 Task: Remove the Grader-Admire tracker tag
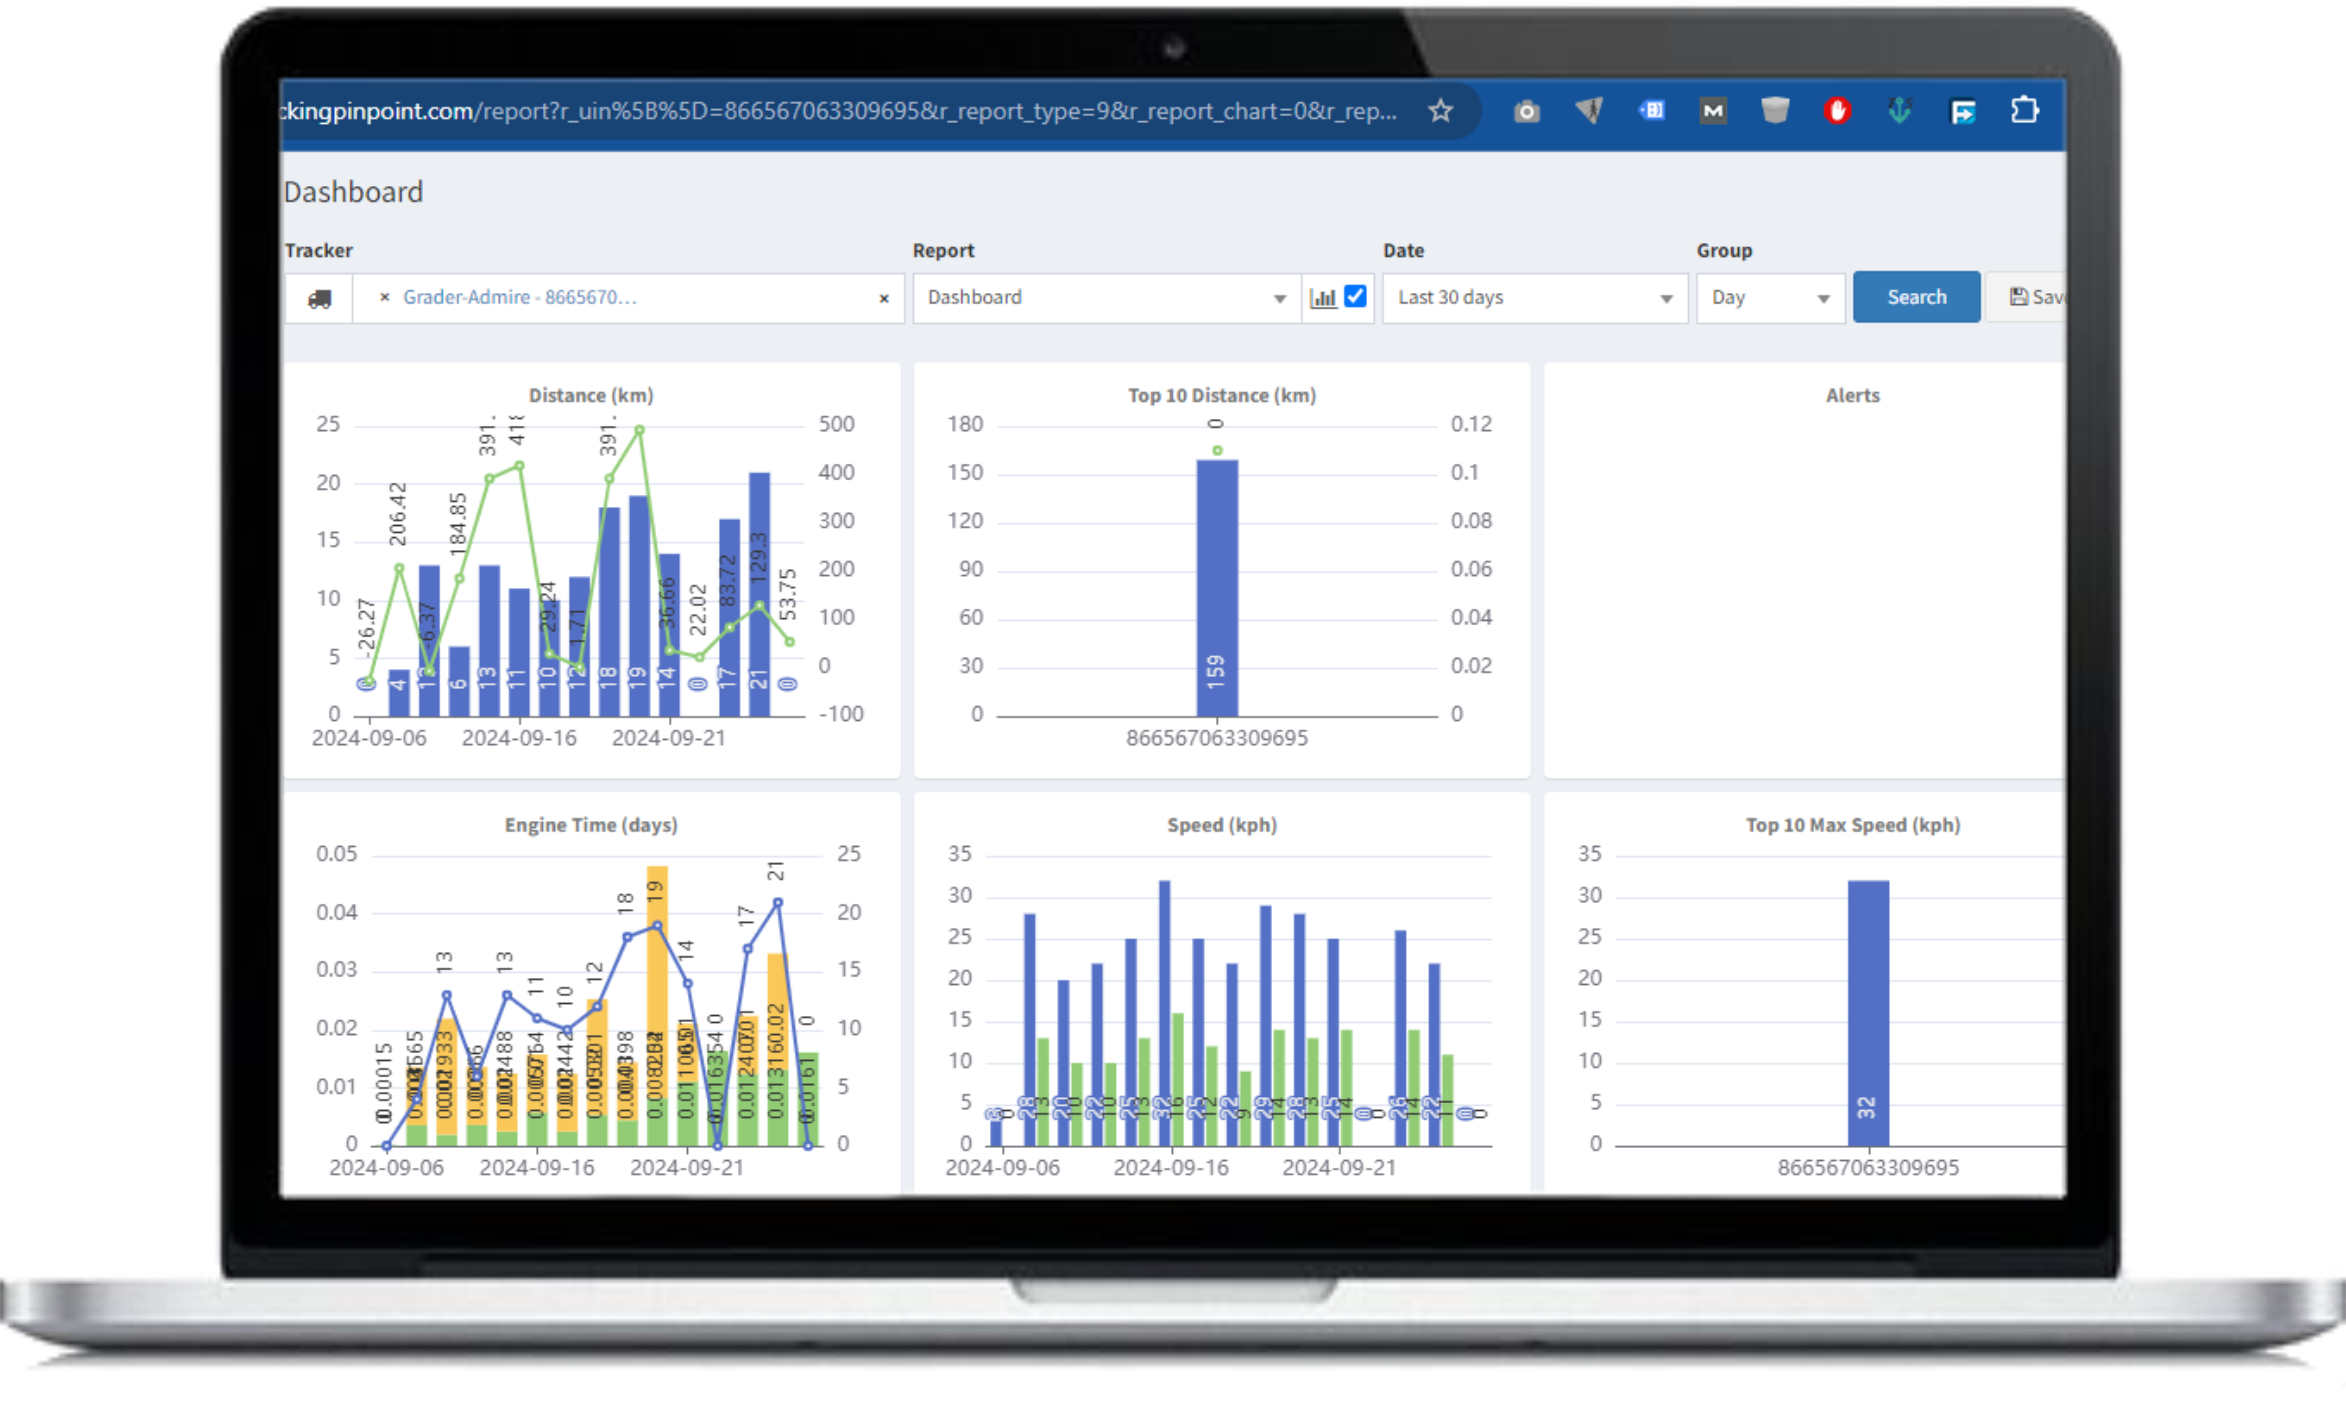pos(385,297)
